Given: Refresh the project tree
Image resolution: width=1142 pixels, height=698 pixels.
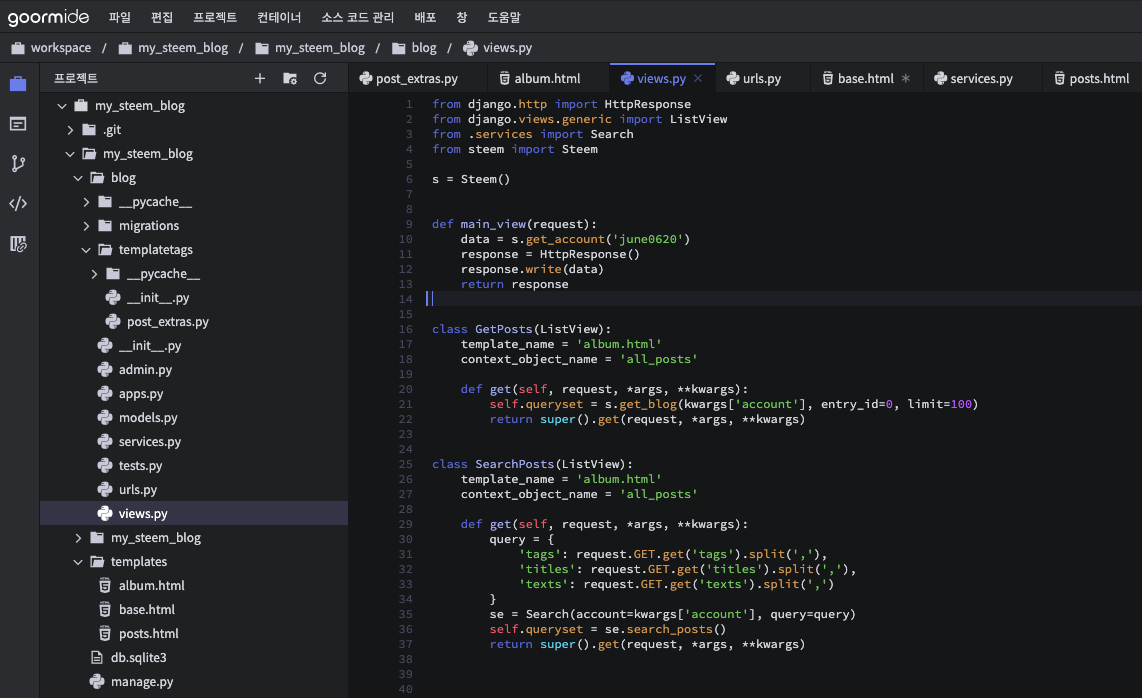Looking at the screenshot, I should tap(320, 78).
